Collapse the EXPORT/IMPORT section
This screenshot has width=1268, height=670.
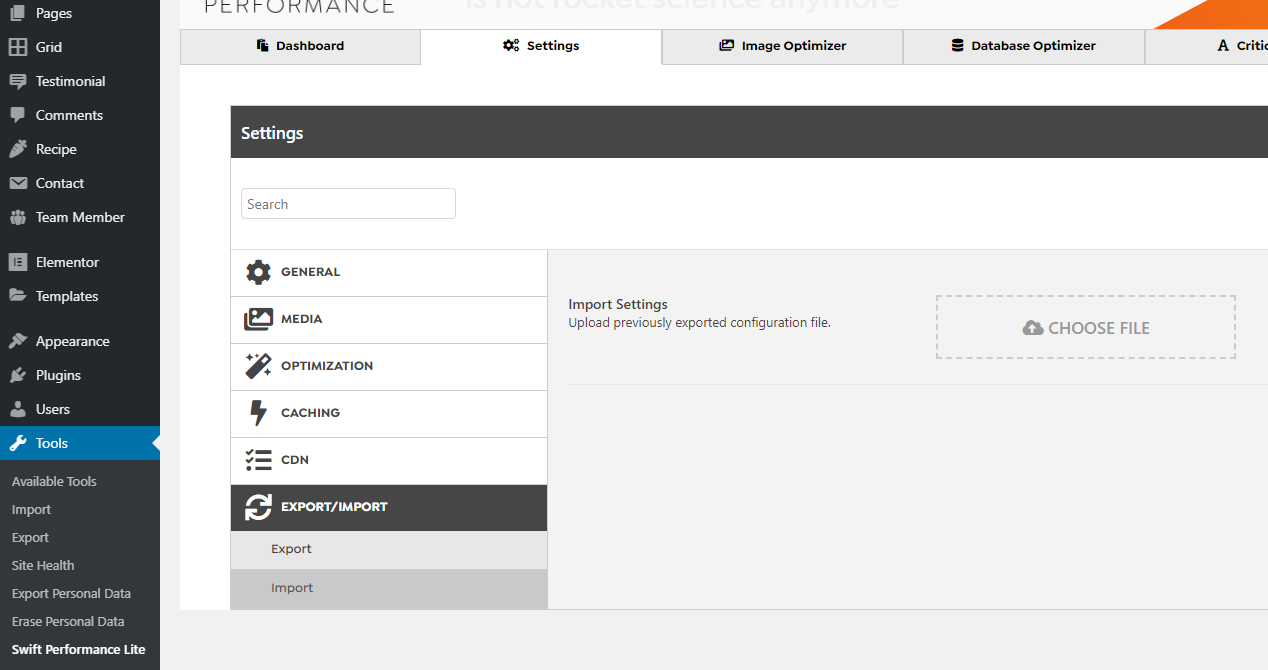point(389,508)
